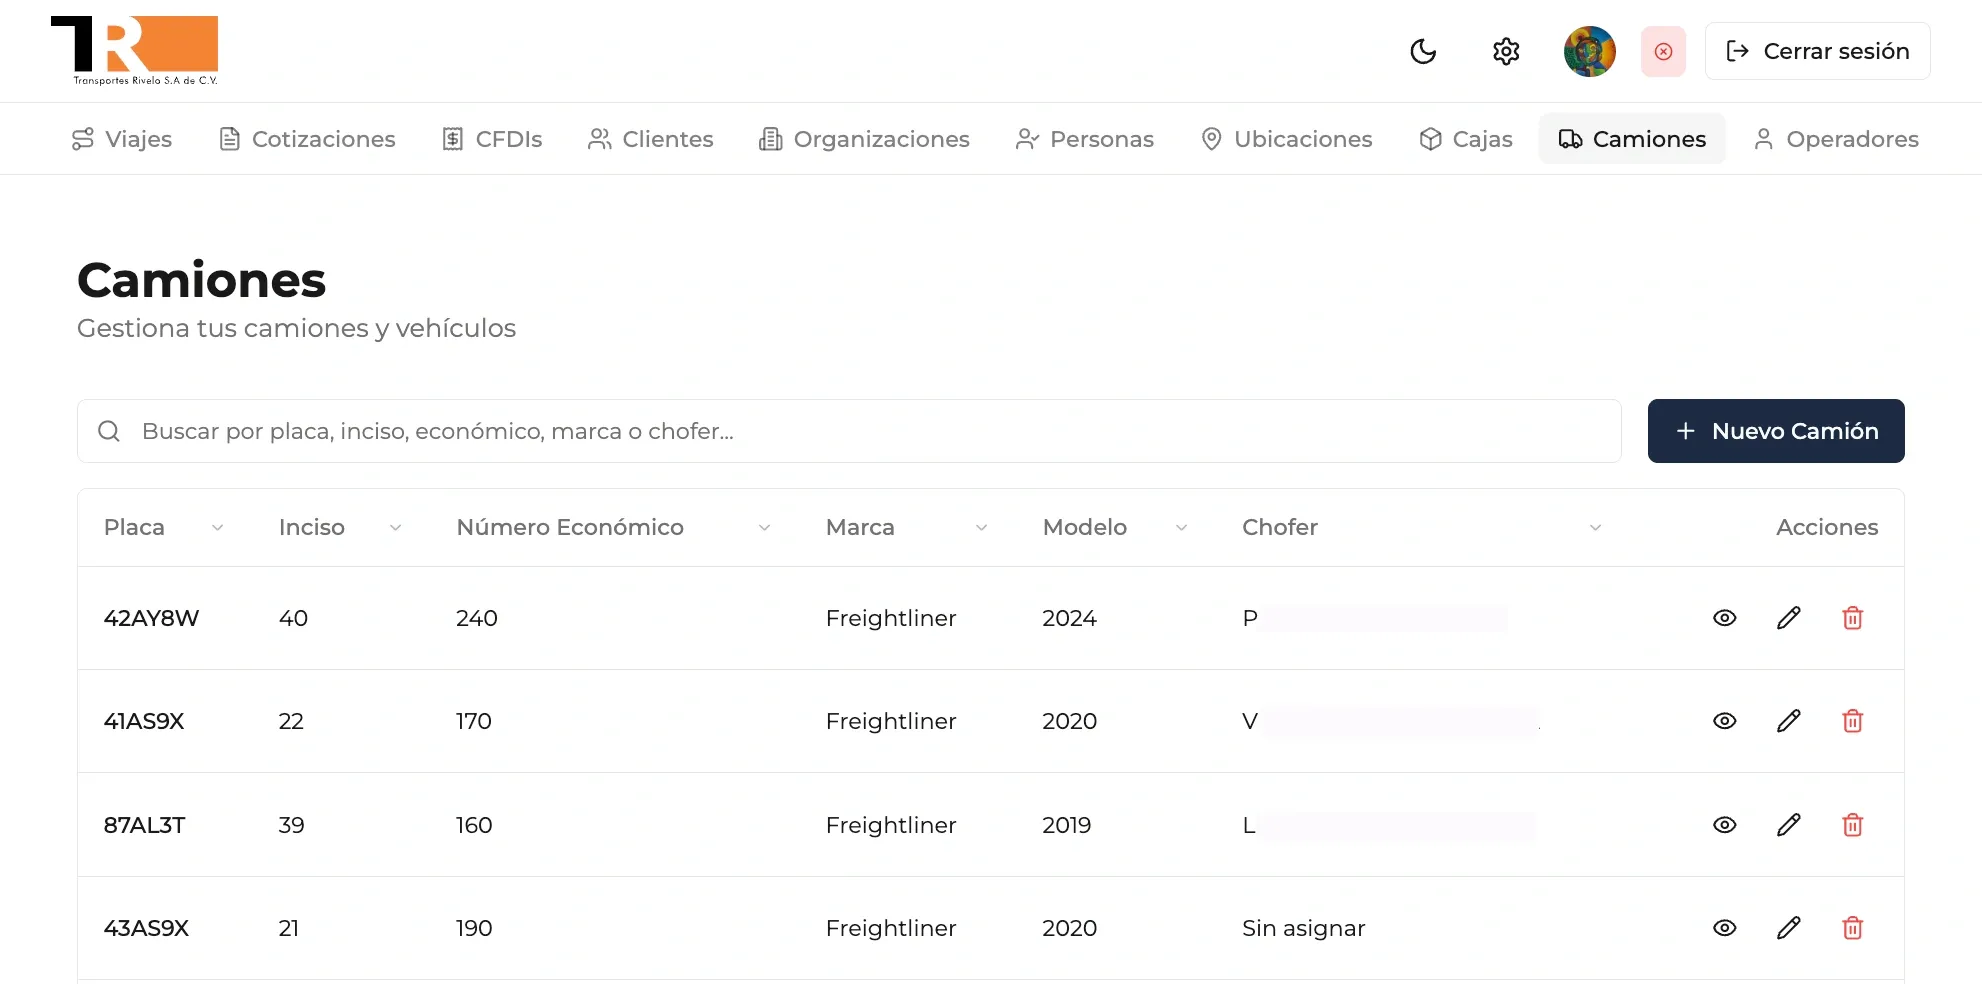Delete truck 42AY8W using trash icon
Viewport: 1982px width, 984px height.
[1852, 618]
